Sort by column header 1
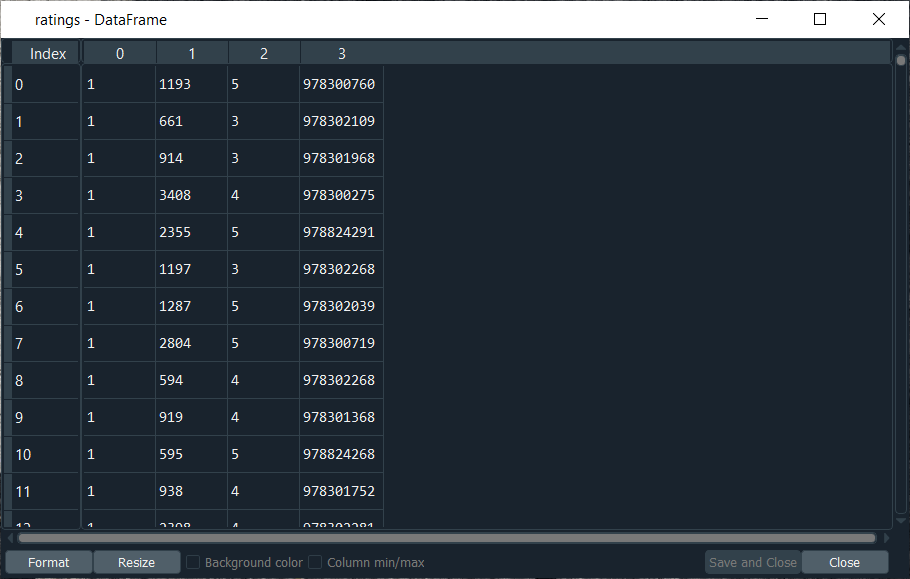 pyautogui.click(x=192, y=54)
